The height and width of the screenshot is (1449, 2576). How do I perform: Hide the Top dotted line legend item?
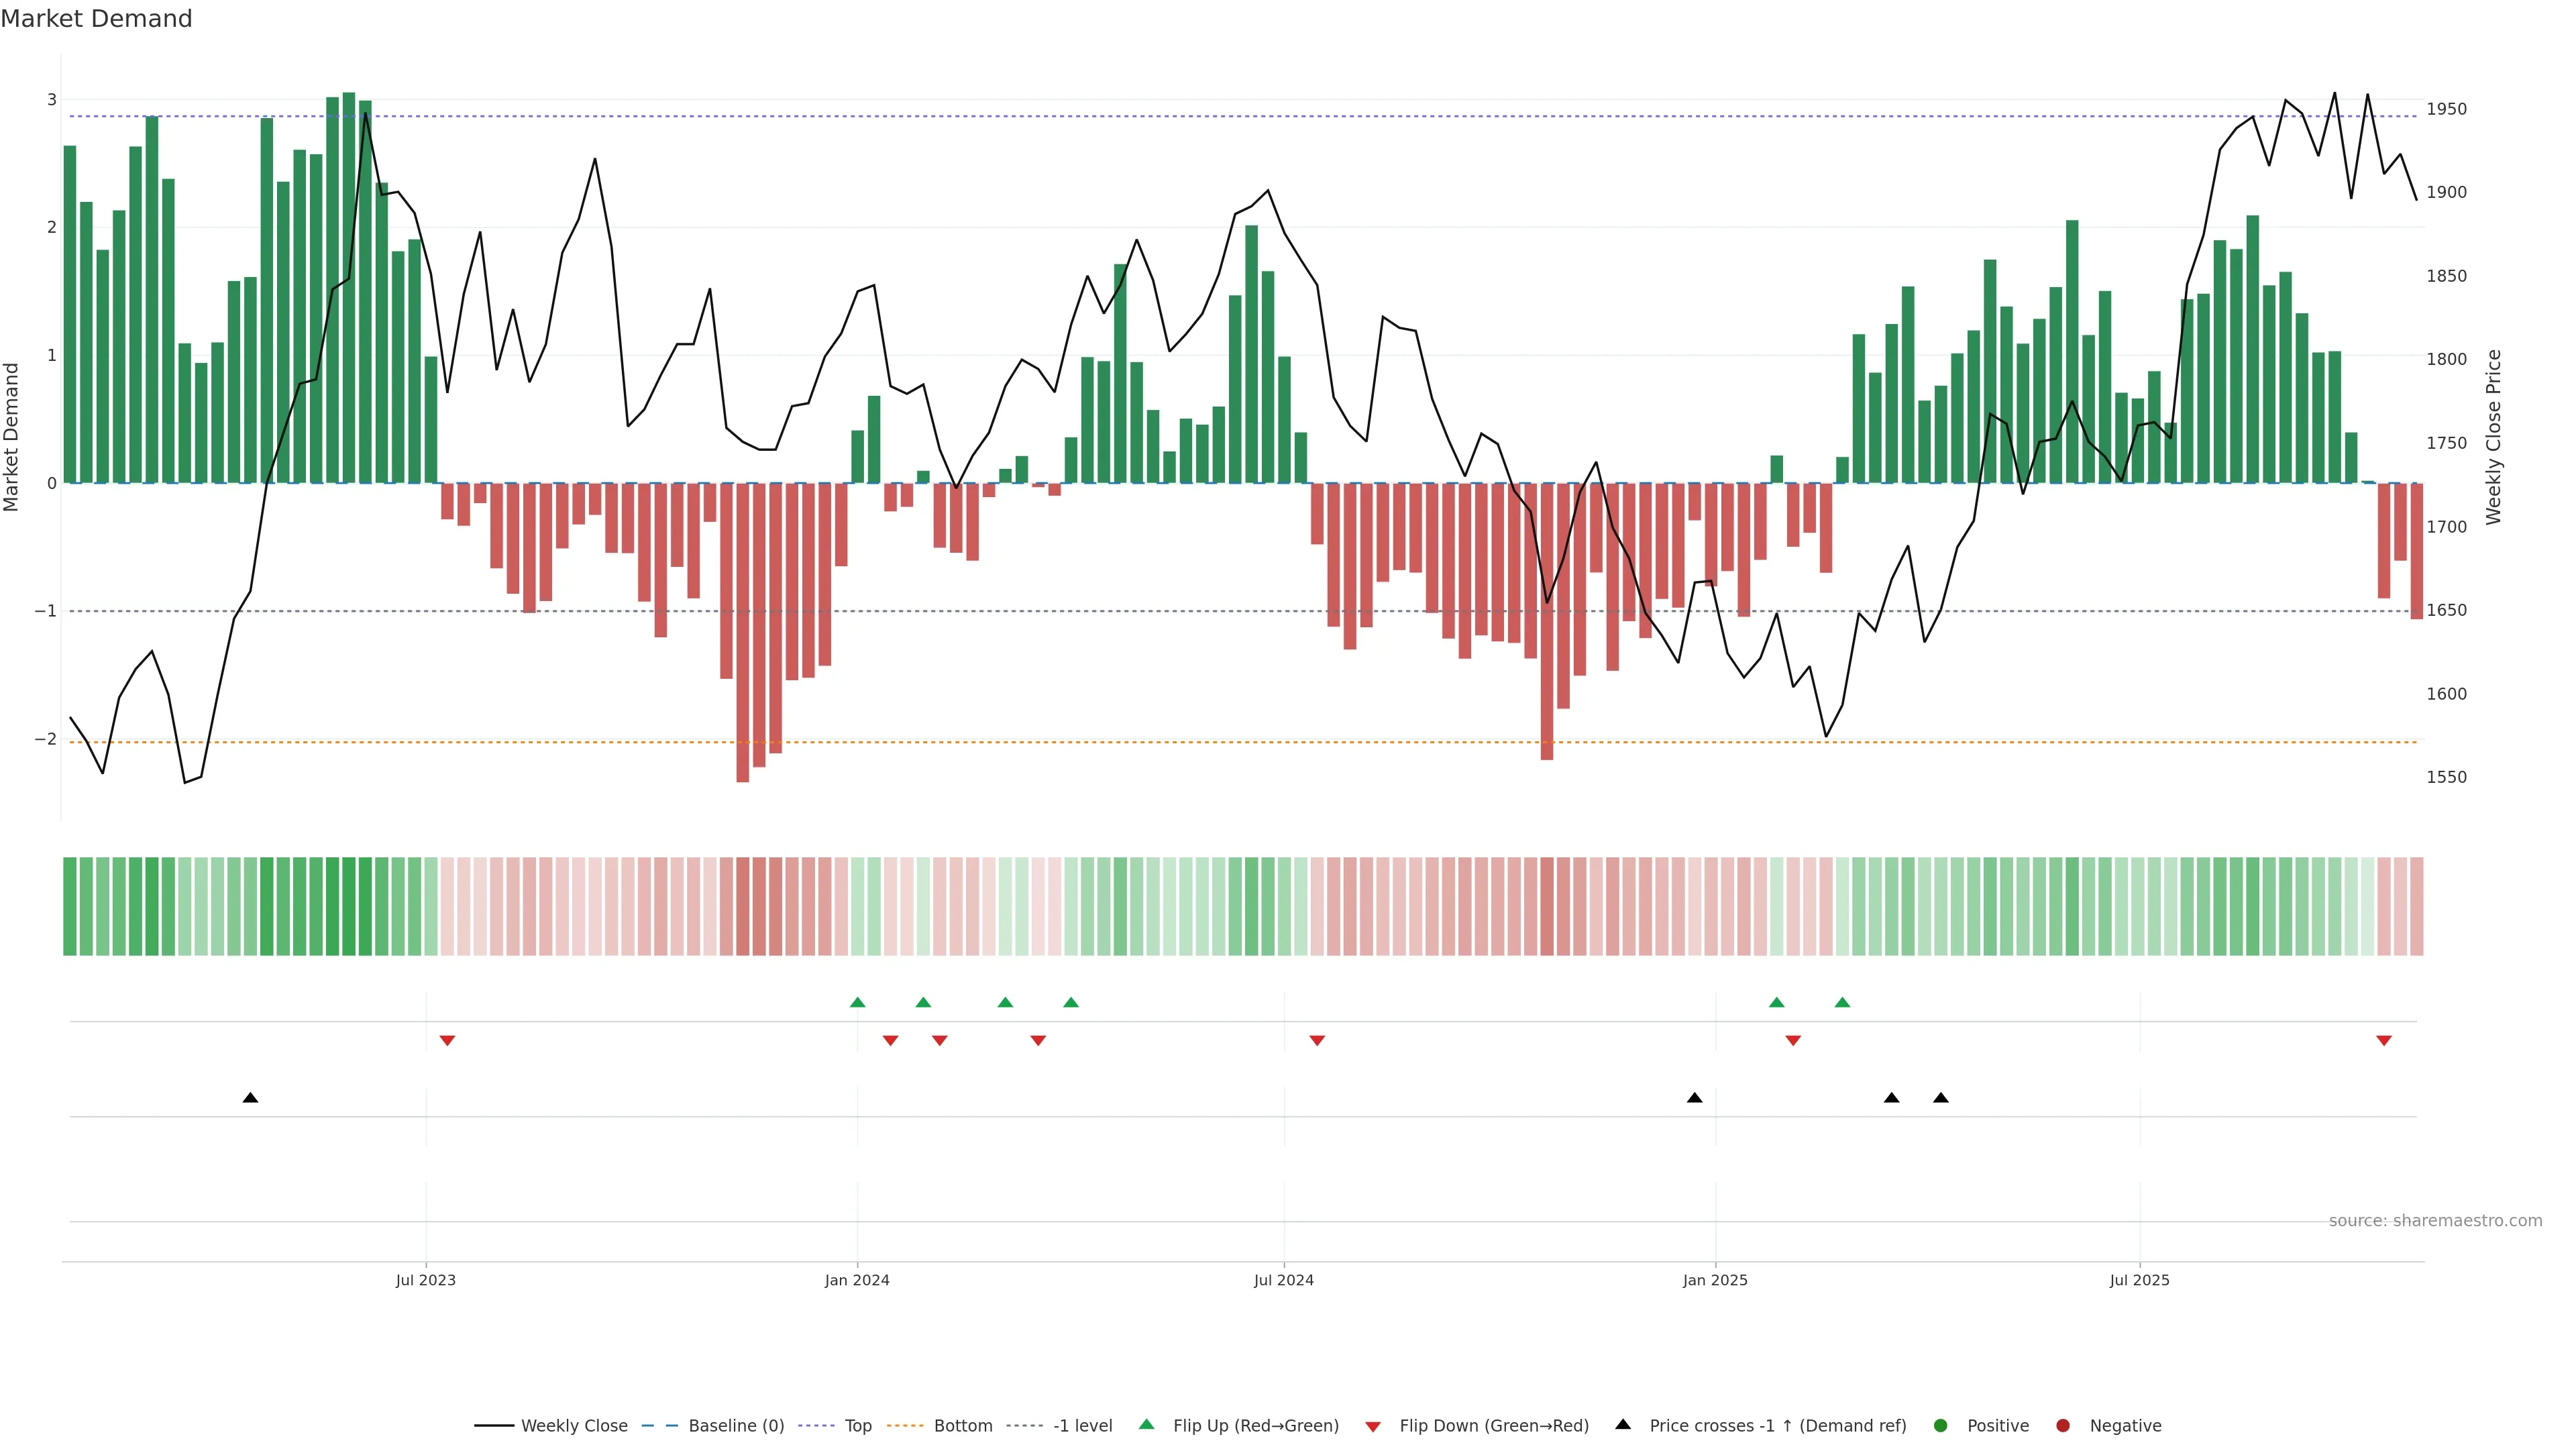[x=857, y=1426]
